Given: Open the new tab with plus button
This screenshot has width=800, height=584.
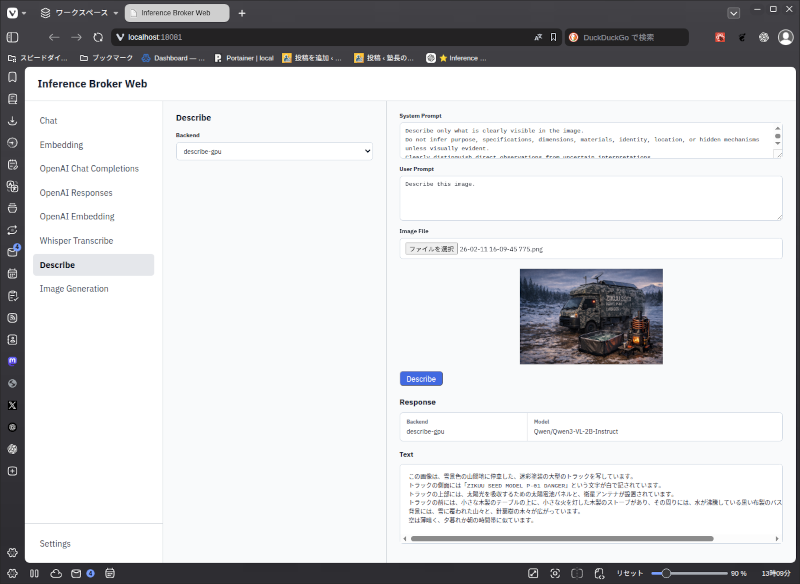Looking at the screenshot, I should 242,13.
